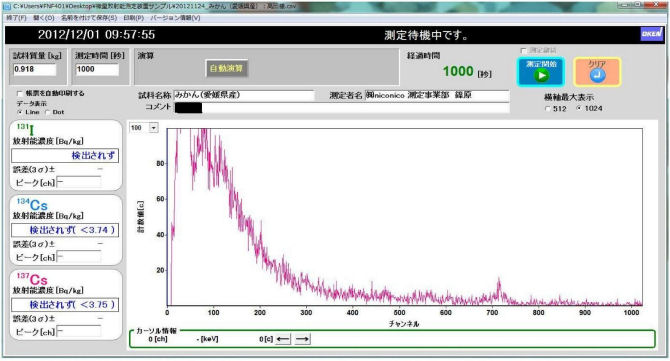The height and width of the screenshot is (361, 670).
Task: Open the バージョン情報(V) menu
Action: point(175,18)
